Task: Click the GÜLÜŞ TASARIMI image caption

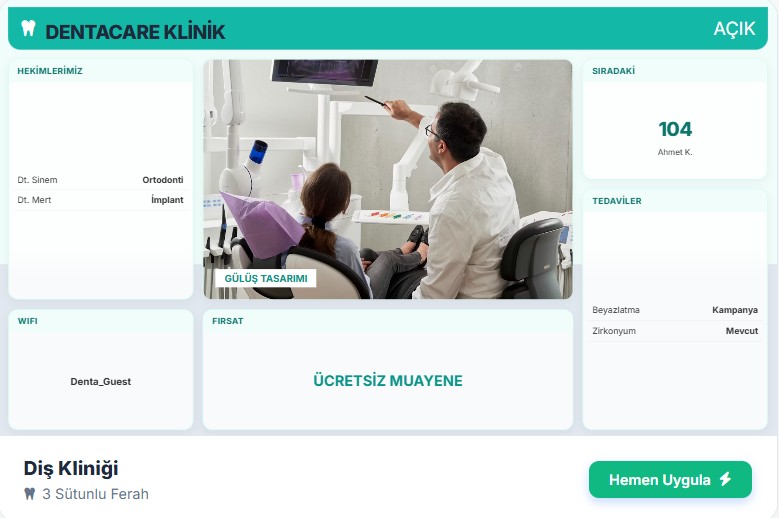Action: tap(266, 279)
